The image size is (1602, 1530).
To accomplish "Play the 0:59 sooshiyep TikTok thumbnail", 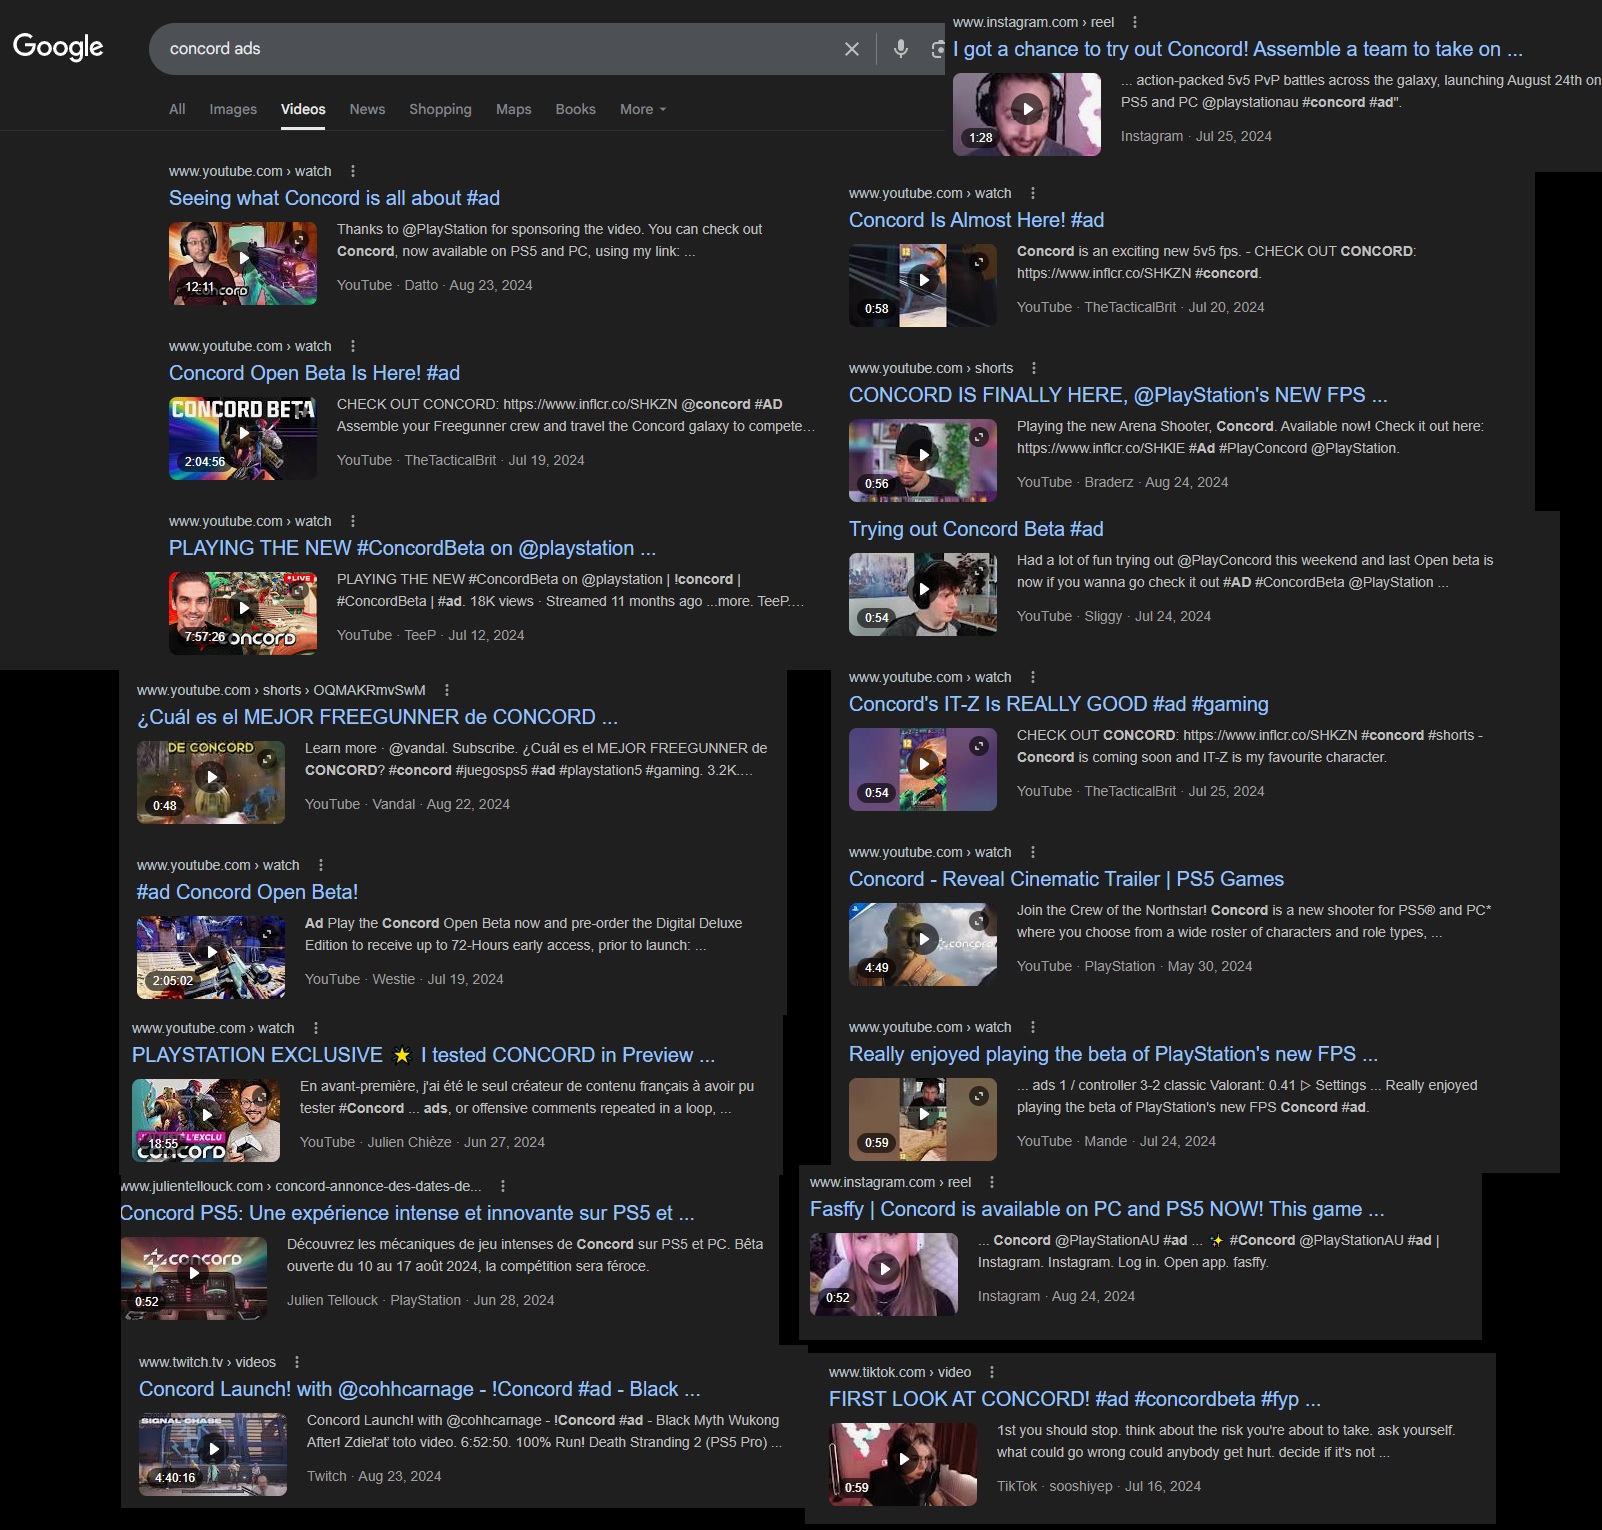I will click(903, 1464).
